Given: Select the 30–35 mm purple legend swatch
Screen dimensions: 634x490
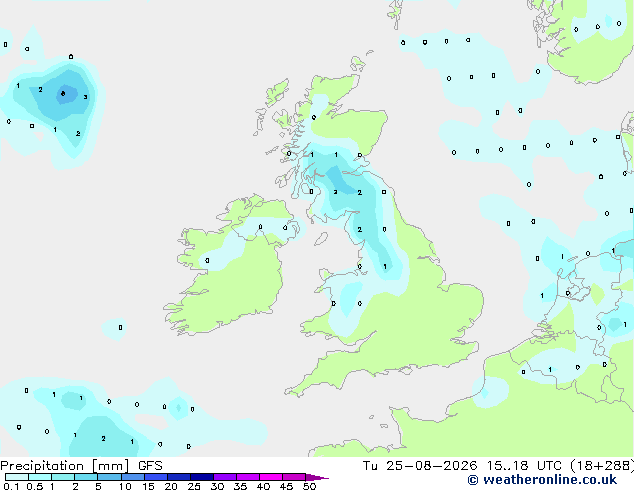Looking at the screenshot, I should (225, 477).
